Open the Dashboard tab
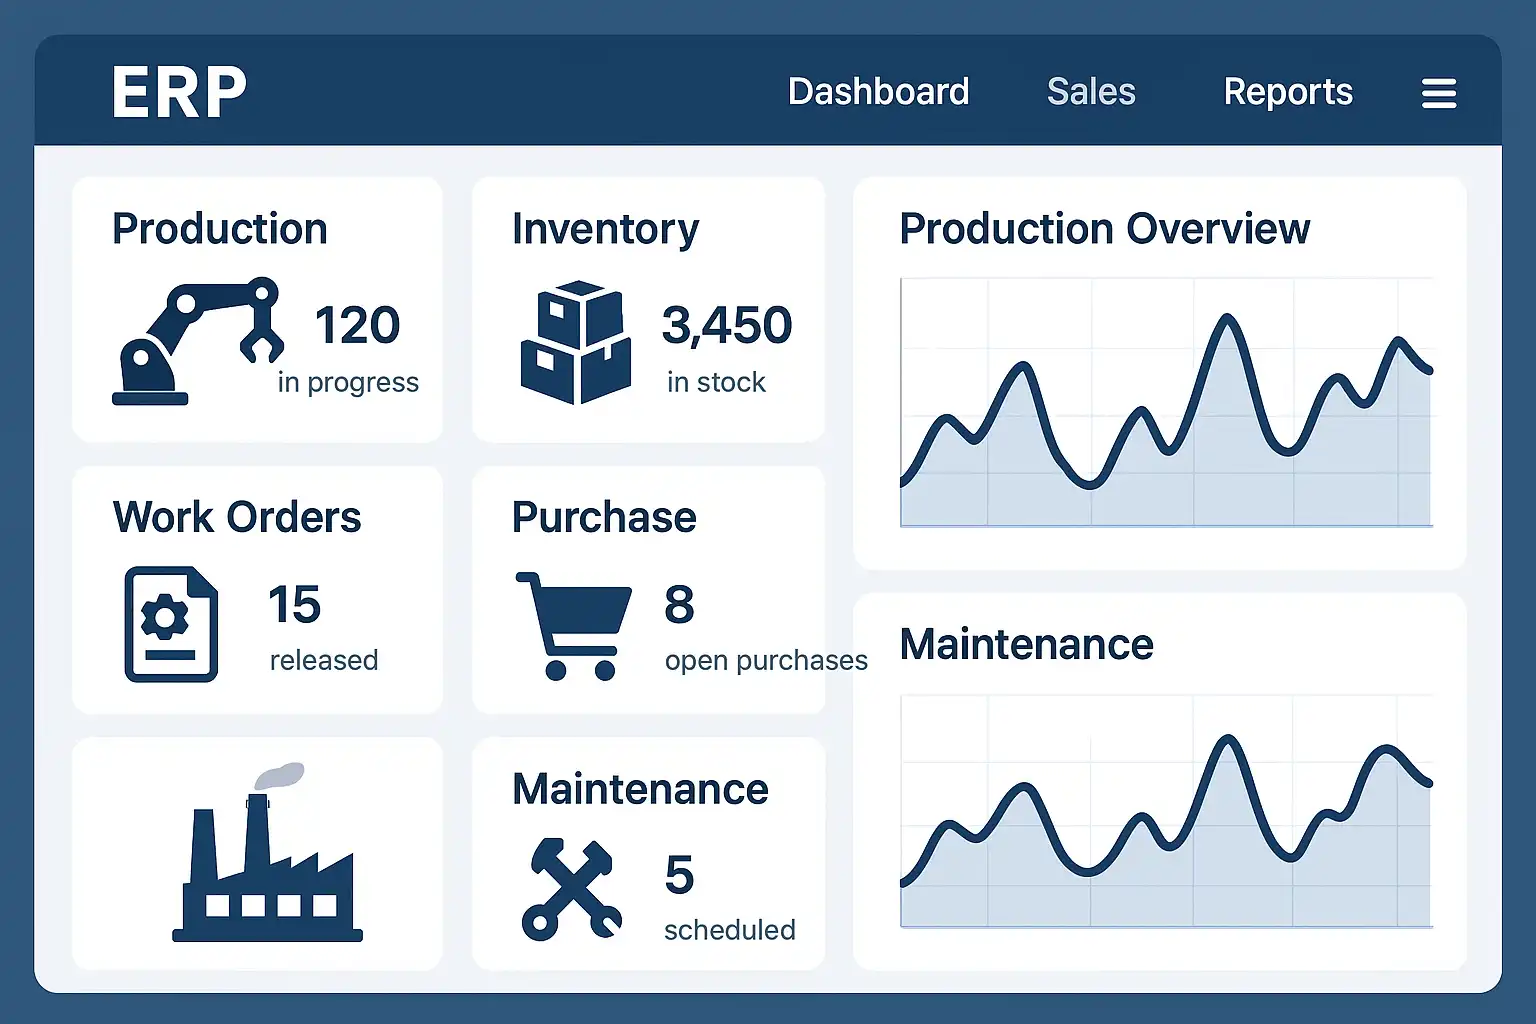Screen dimensions: 1536x1024 tap(878, 92)
